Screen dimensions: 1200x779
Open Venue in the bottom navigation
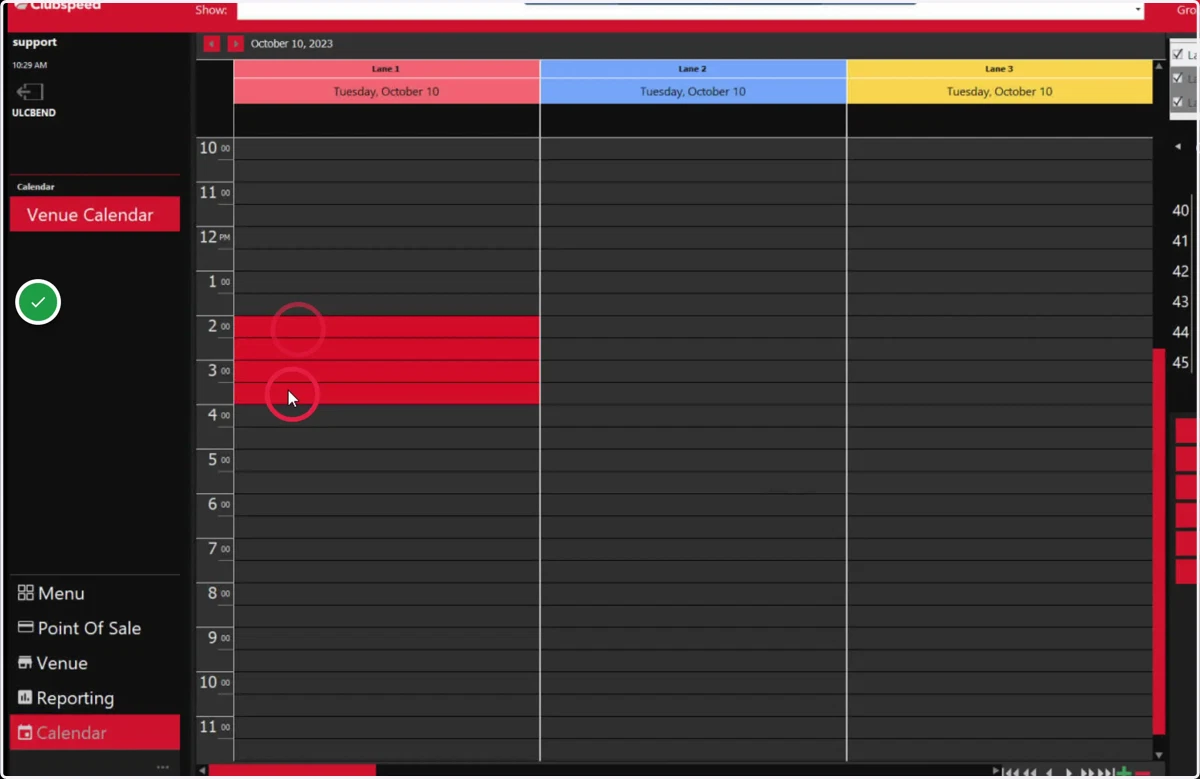click(x=62, y=663)
